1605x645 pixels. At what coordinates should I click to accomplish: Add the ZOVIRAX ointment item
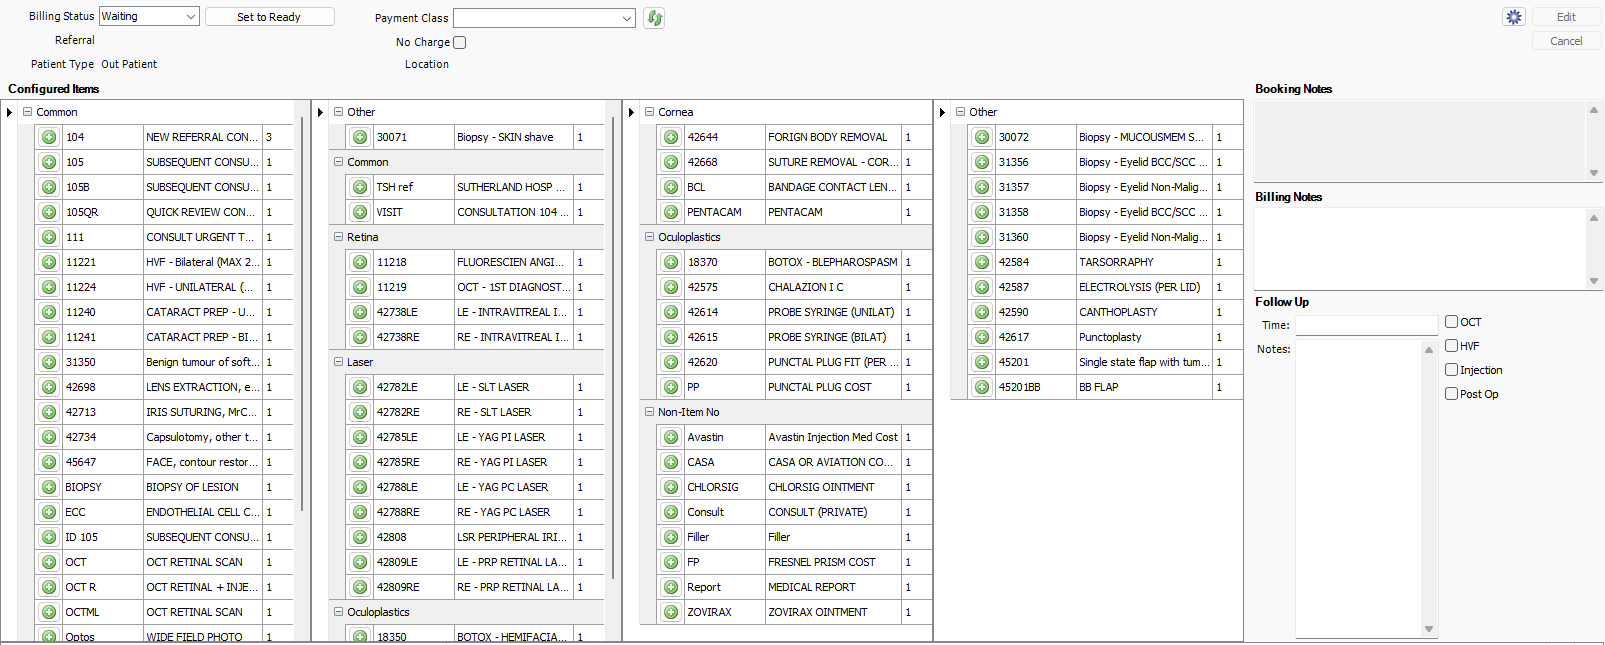click(x=671, y=612)
